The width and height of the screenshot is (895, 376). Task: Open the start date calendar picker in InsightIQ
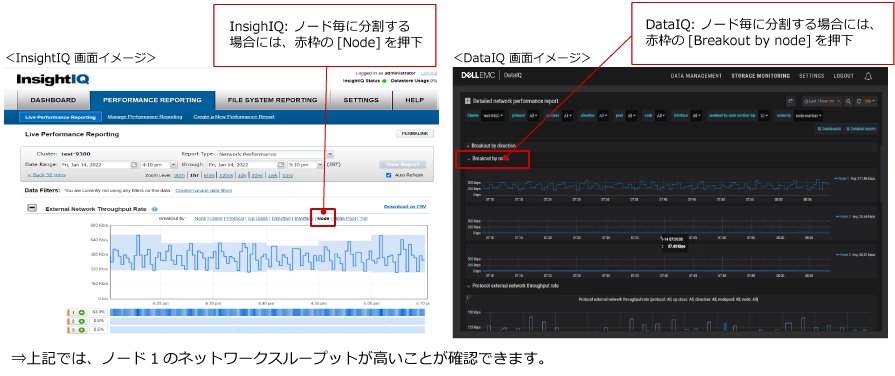(135, 165)
